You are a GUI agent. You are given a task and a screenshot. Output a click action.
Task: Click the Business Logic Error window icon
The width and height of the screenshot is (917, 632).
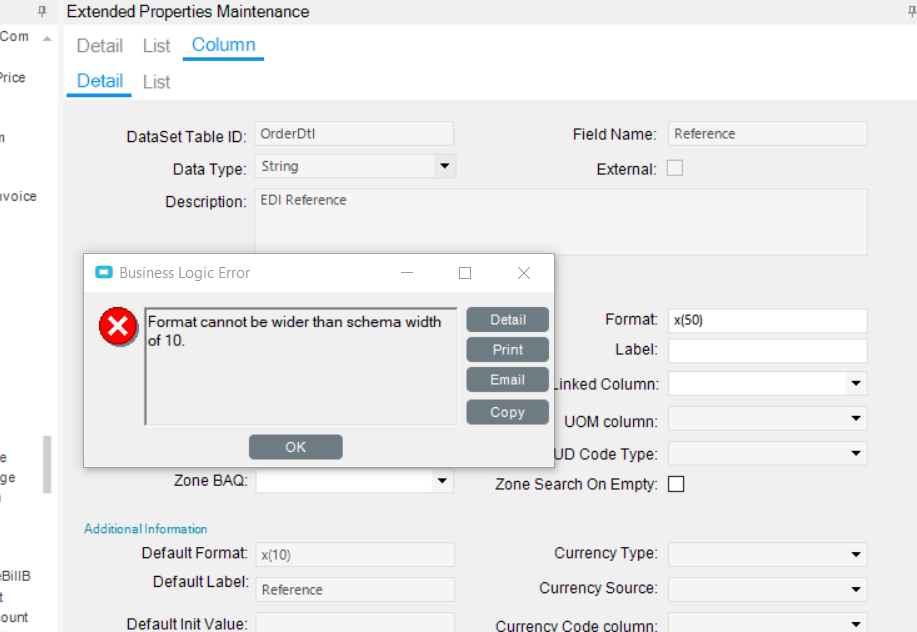pos(103,272)
